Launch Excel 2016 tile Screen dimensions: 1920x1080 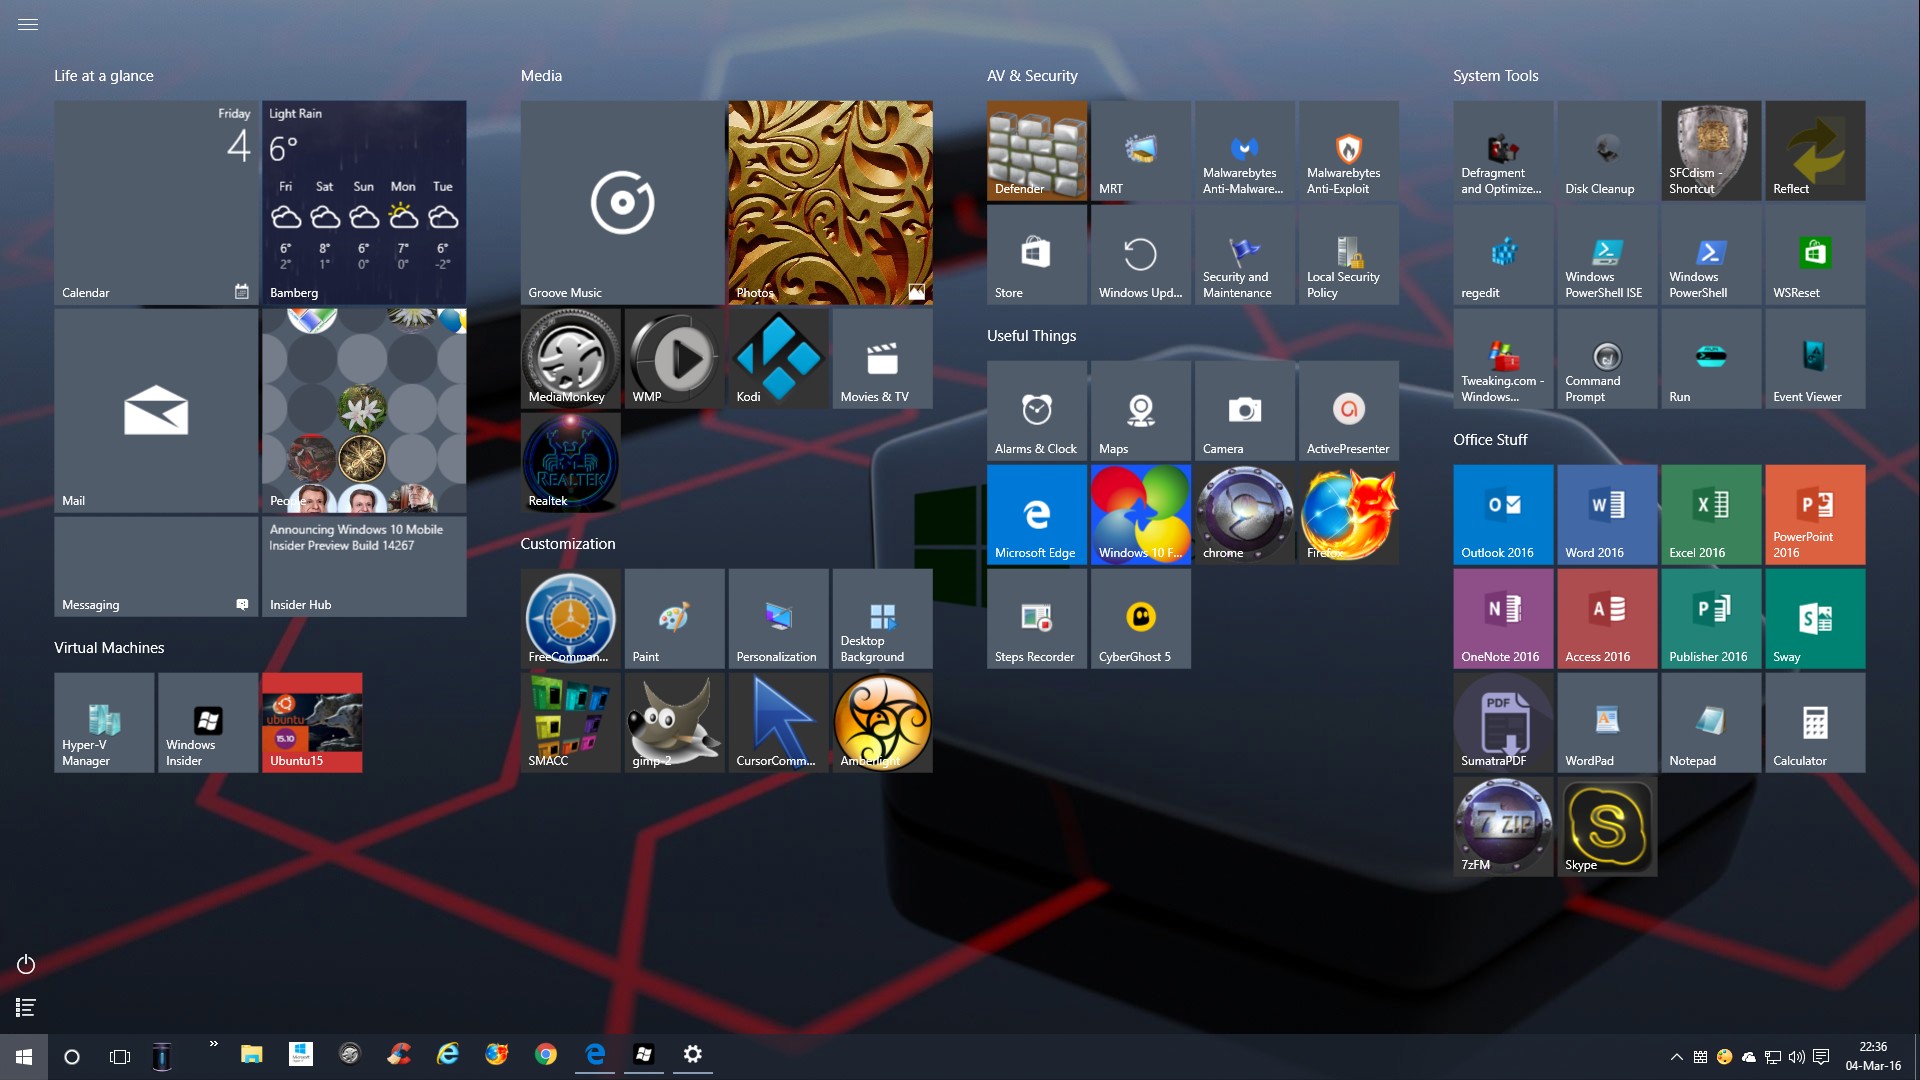tap(1710, 514)
